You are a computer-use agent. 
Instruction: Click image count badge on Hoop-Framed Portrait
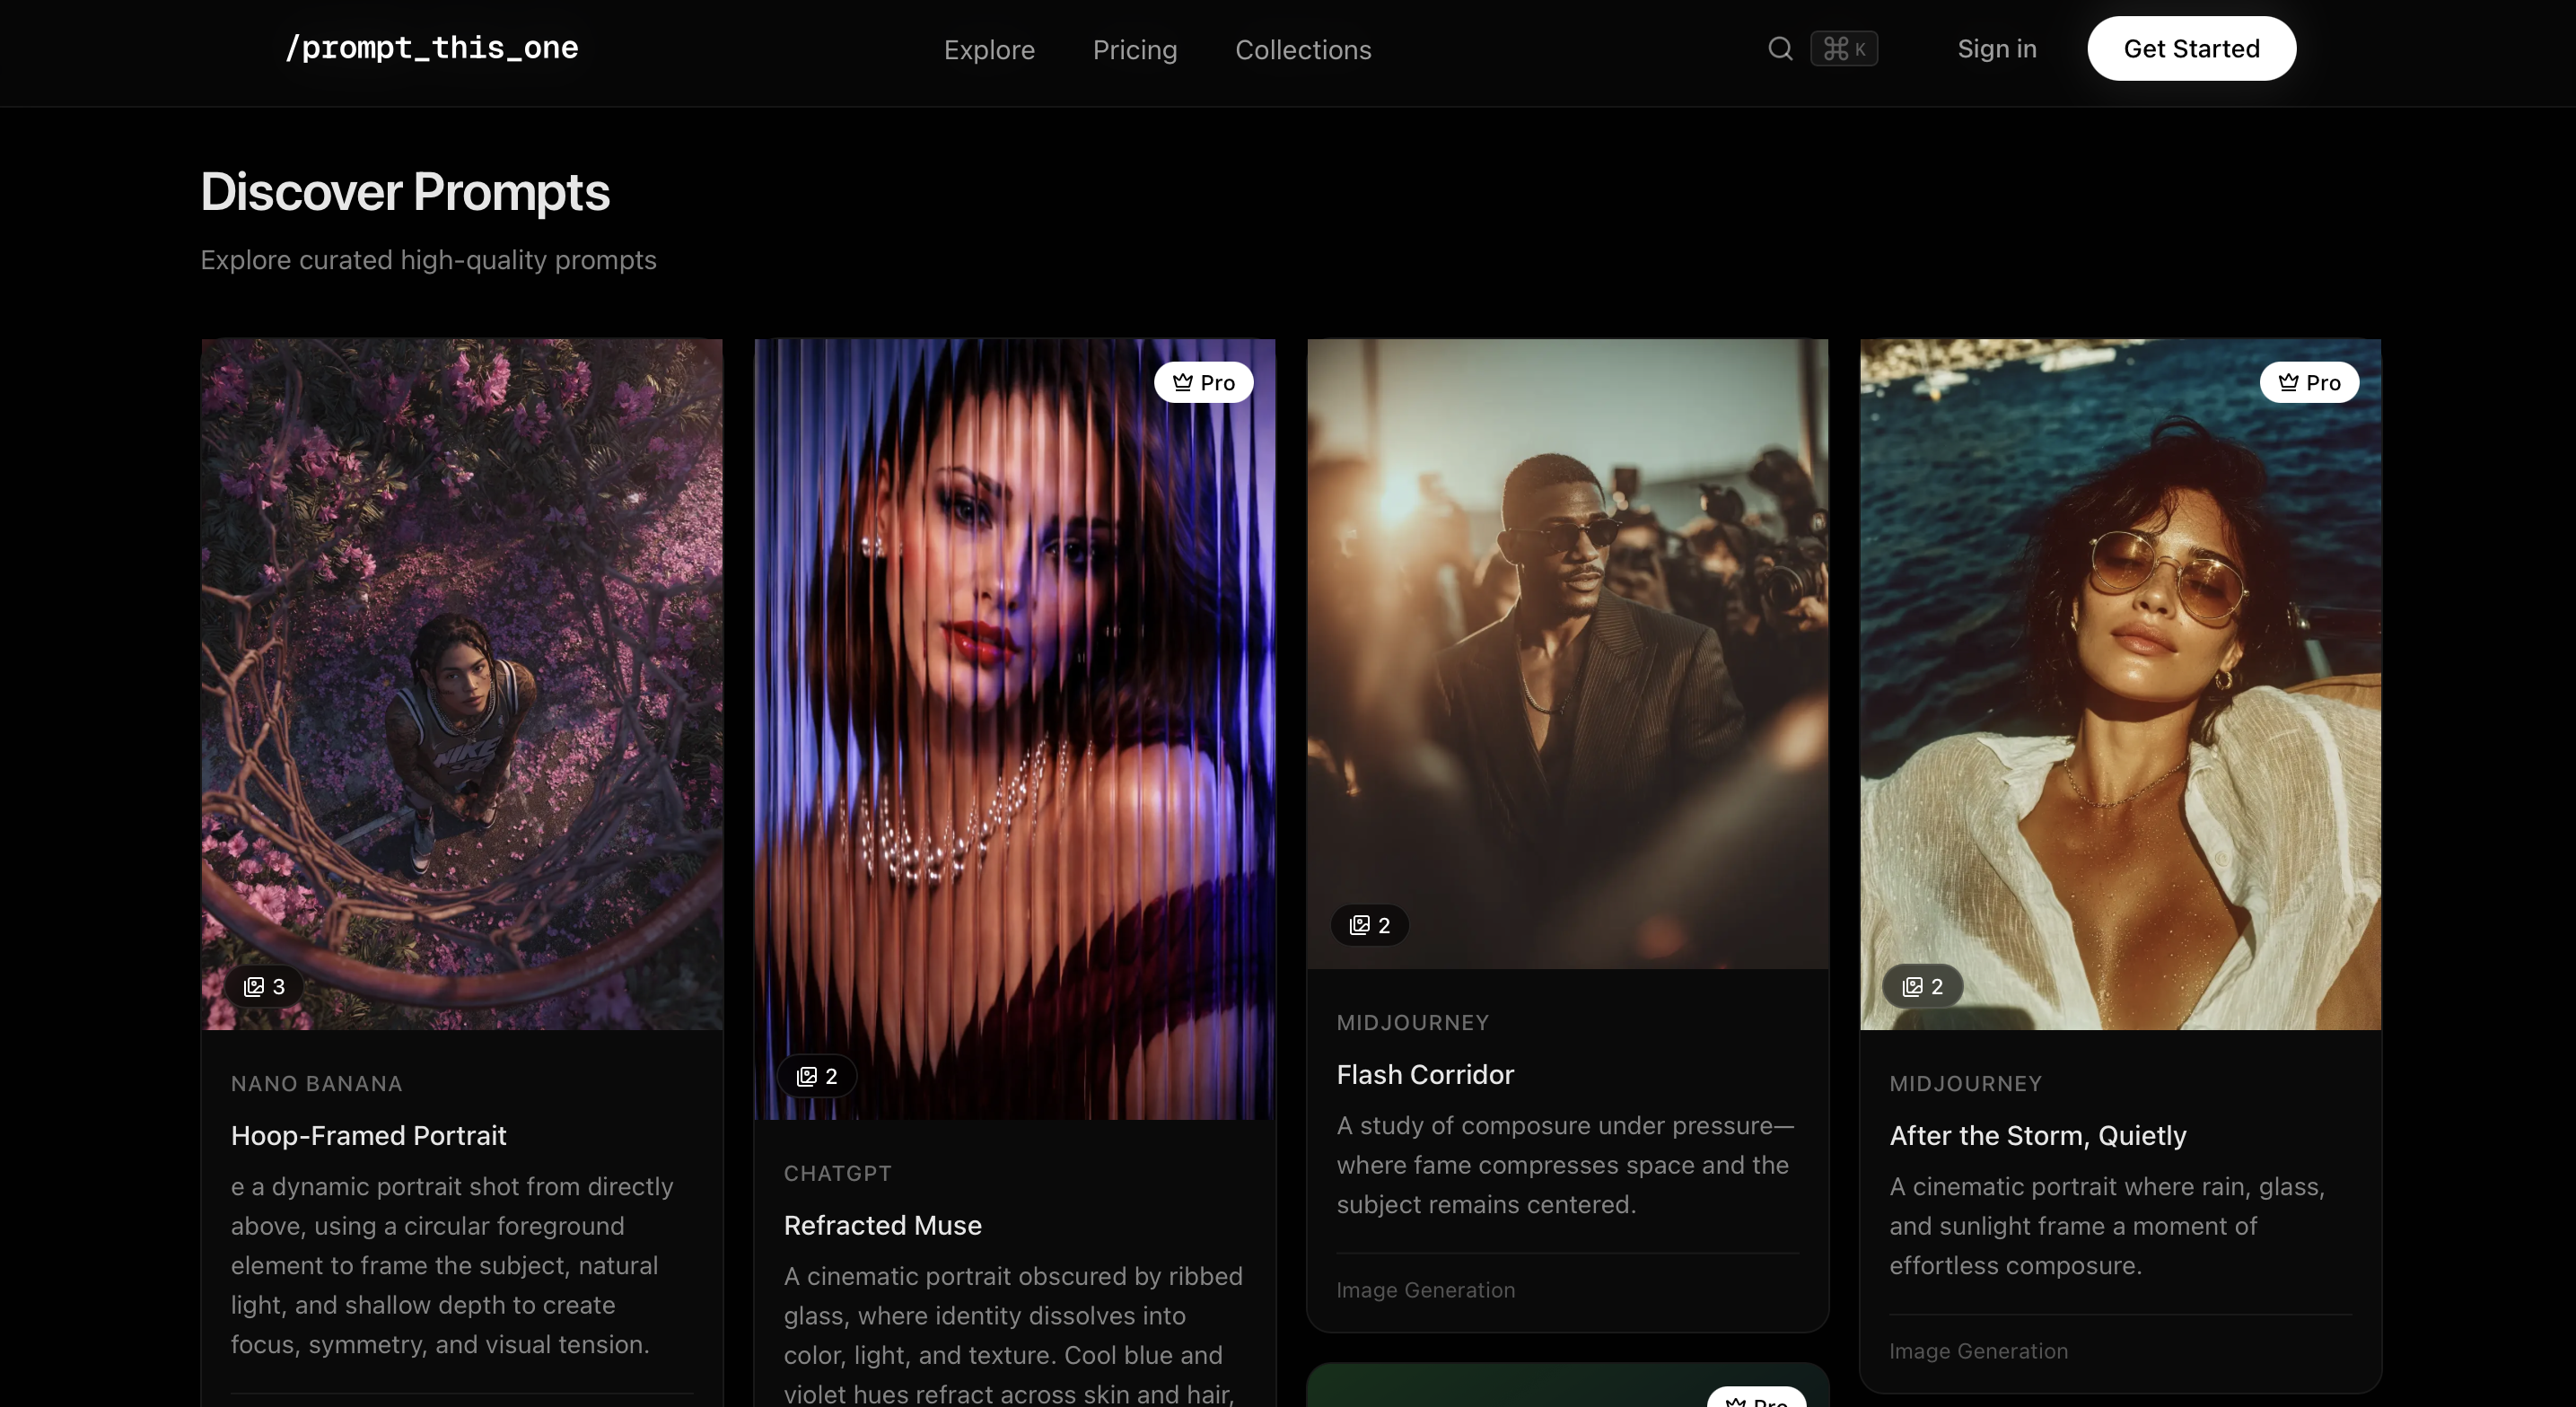click(265, 986)
